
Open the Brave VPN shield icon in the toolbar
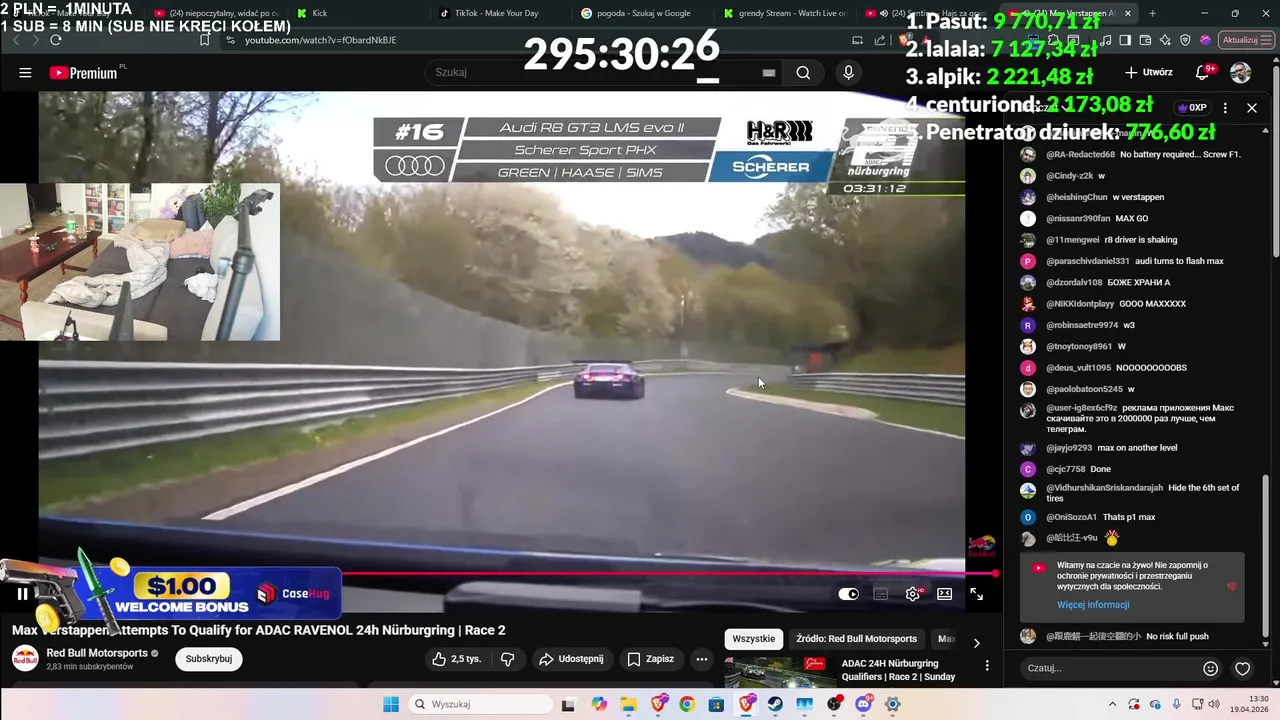coord(1186,40)
